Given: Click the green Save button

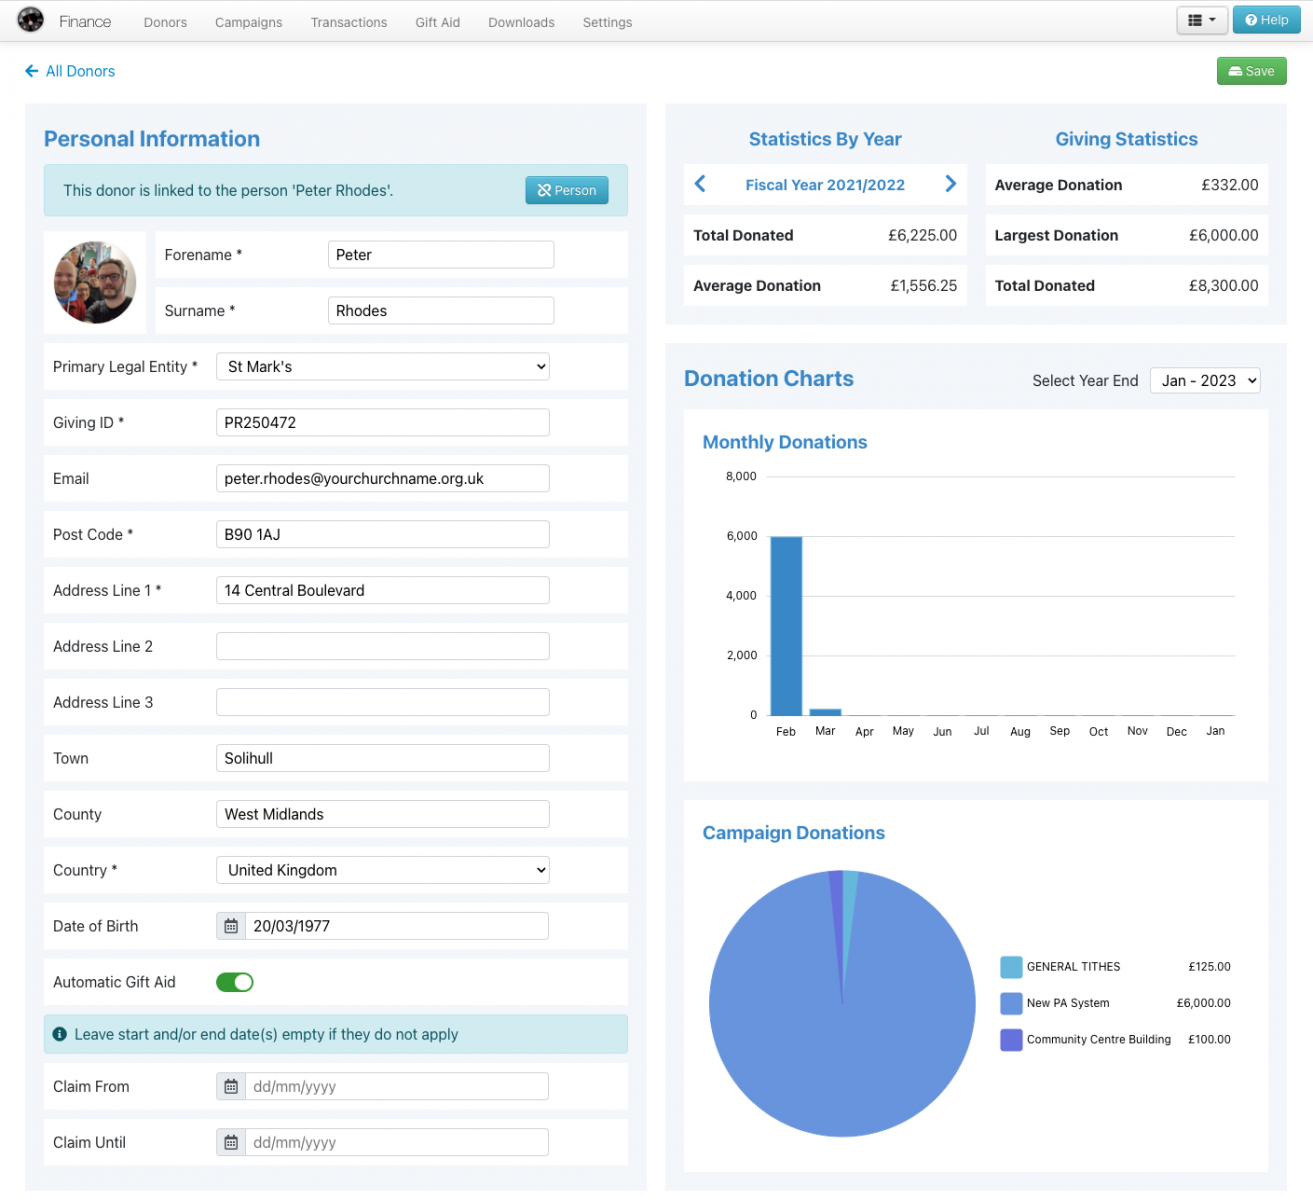Looking at the screenshot, I should point(1251,71).
